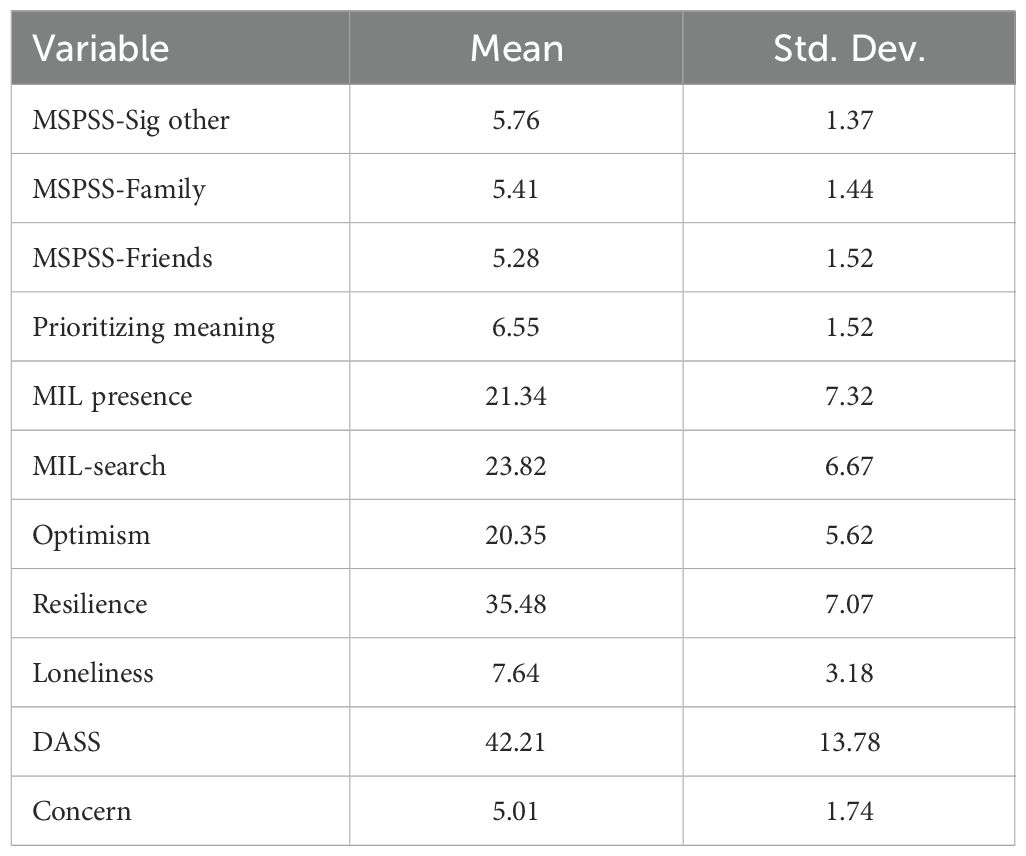Select the MIL-search mean value 23.82
This screenshot has height=856, width=1026.
(x=516, y=465)
